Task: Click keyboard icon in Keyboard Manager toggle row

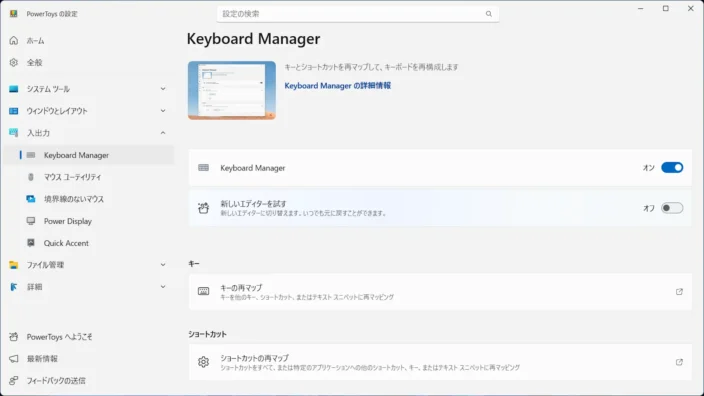Action: coord(203,167)
